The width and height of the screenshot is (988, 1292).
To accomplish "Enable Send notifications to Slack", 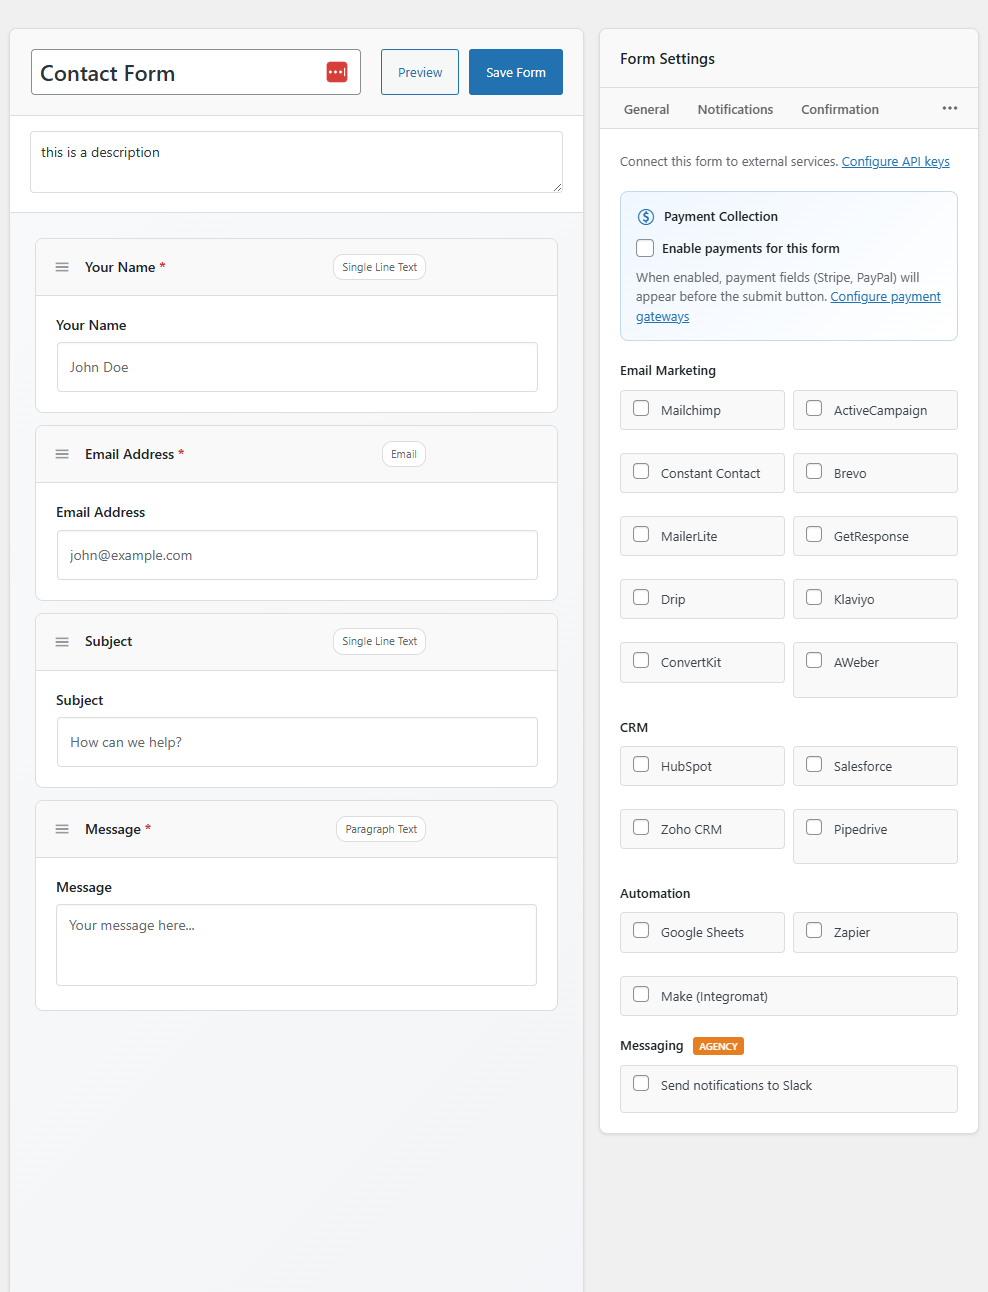I will (641, 1083).
